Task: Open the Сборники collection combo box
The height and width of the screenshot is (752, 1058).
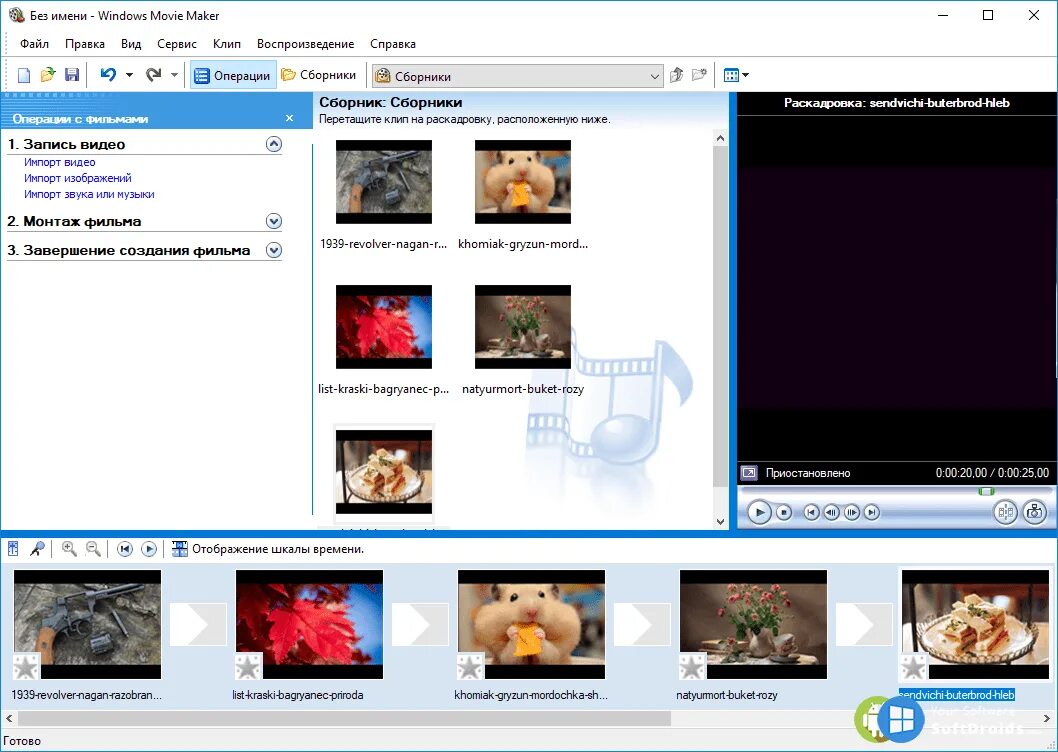Action: pos(518,76)
